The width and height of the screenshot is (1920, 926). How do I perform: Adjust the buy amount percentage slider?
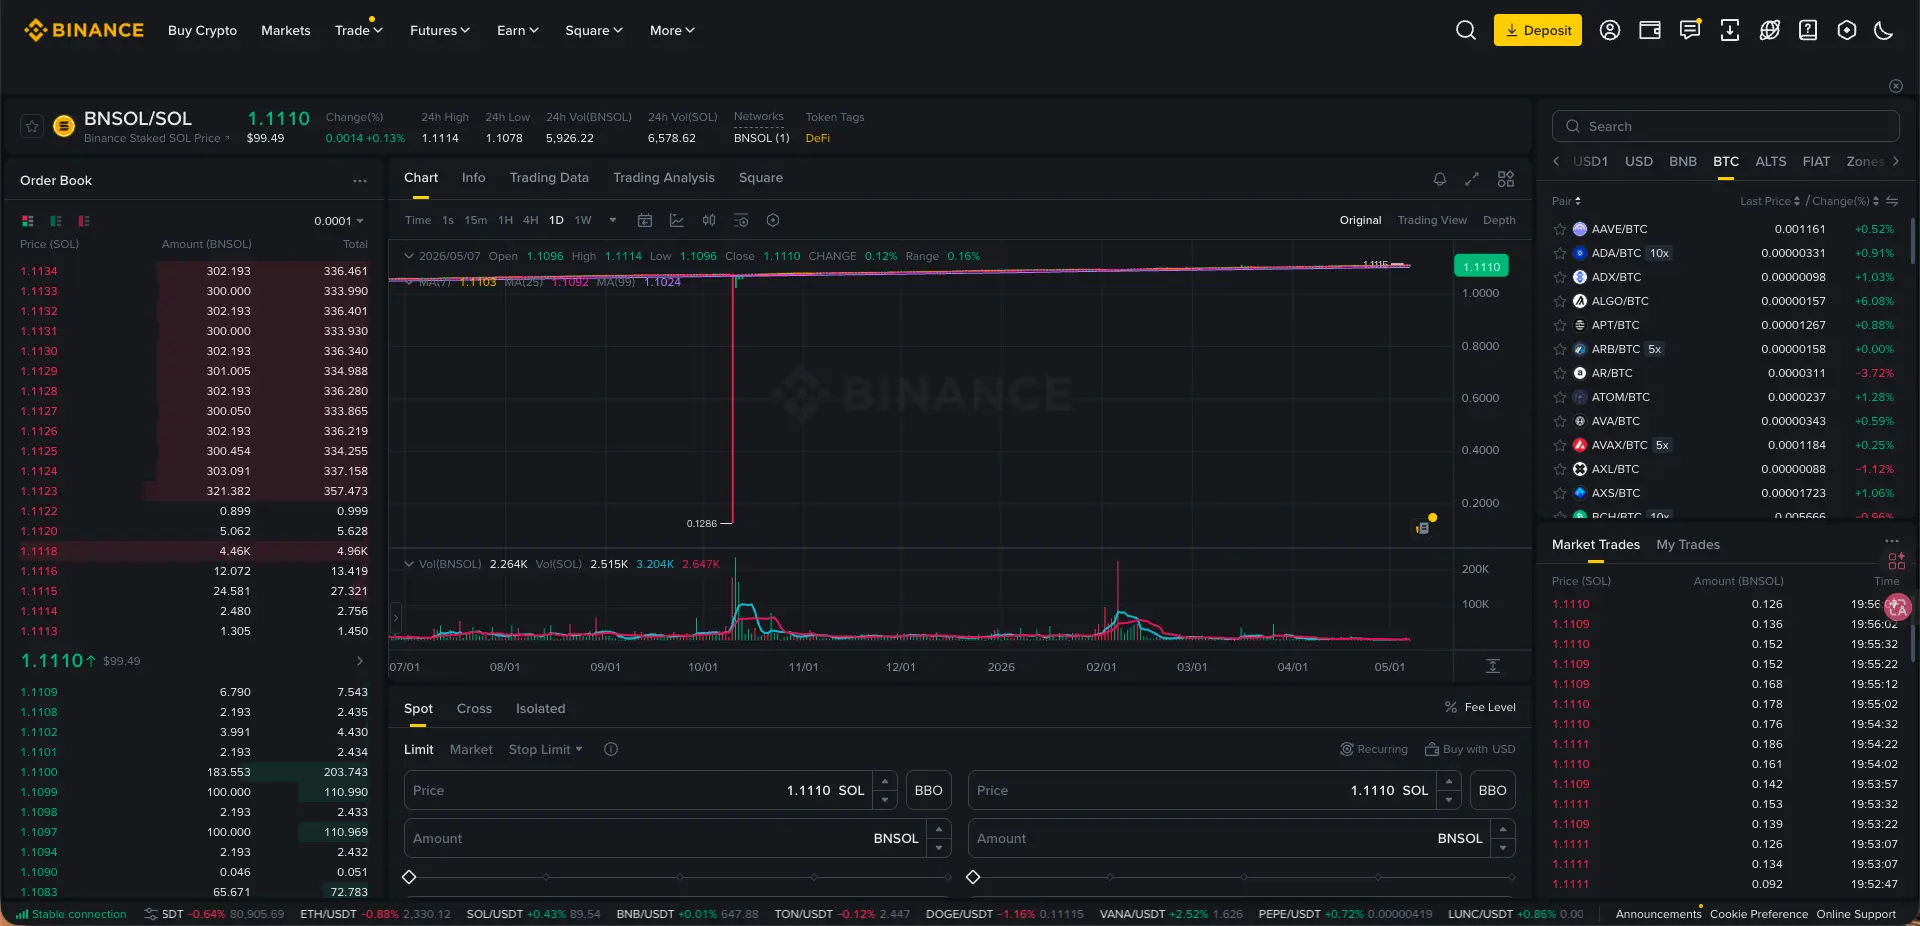pos(678,877)
